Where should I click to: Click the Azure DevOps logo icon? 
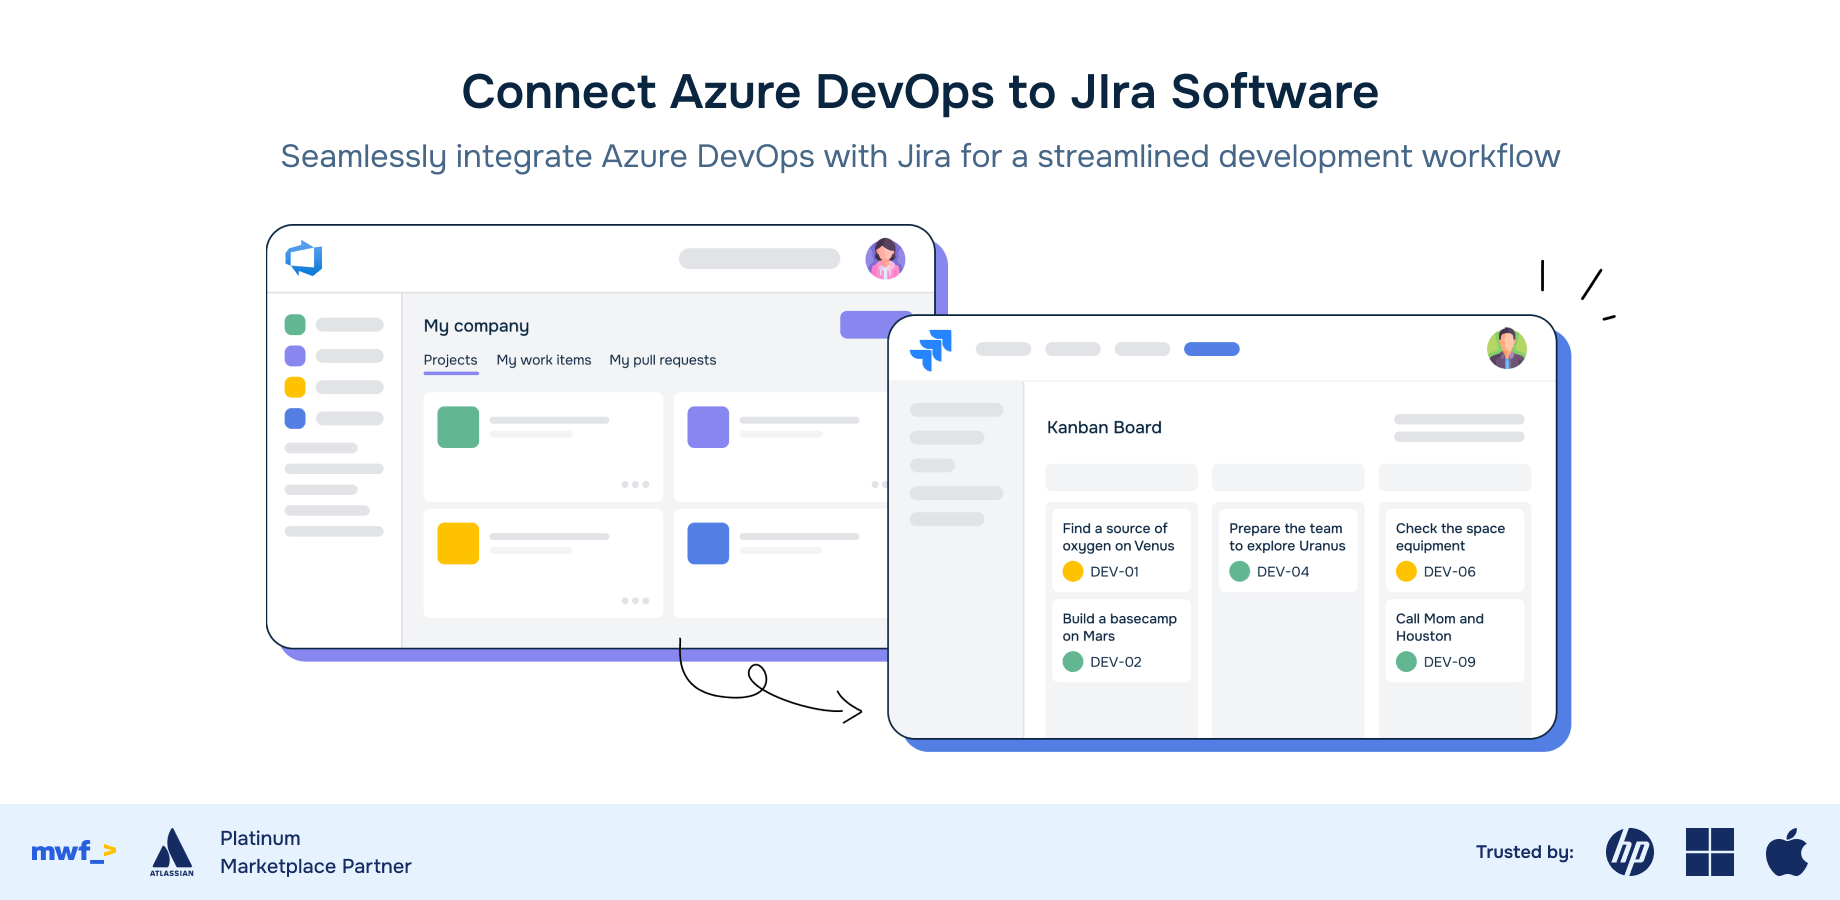[305, 258]
